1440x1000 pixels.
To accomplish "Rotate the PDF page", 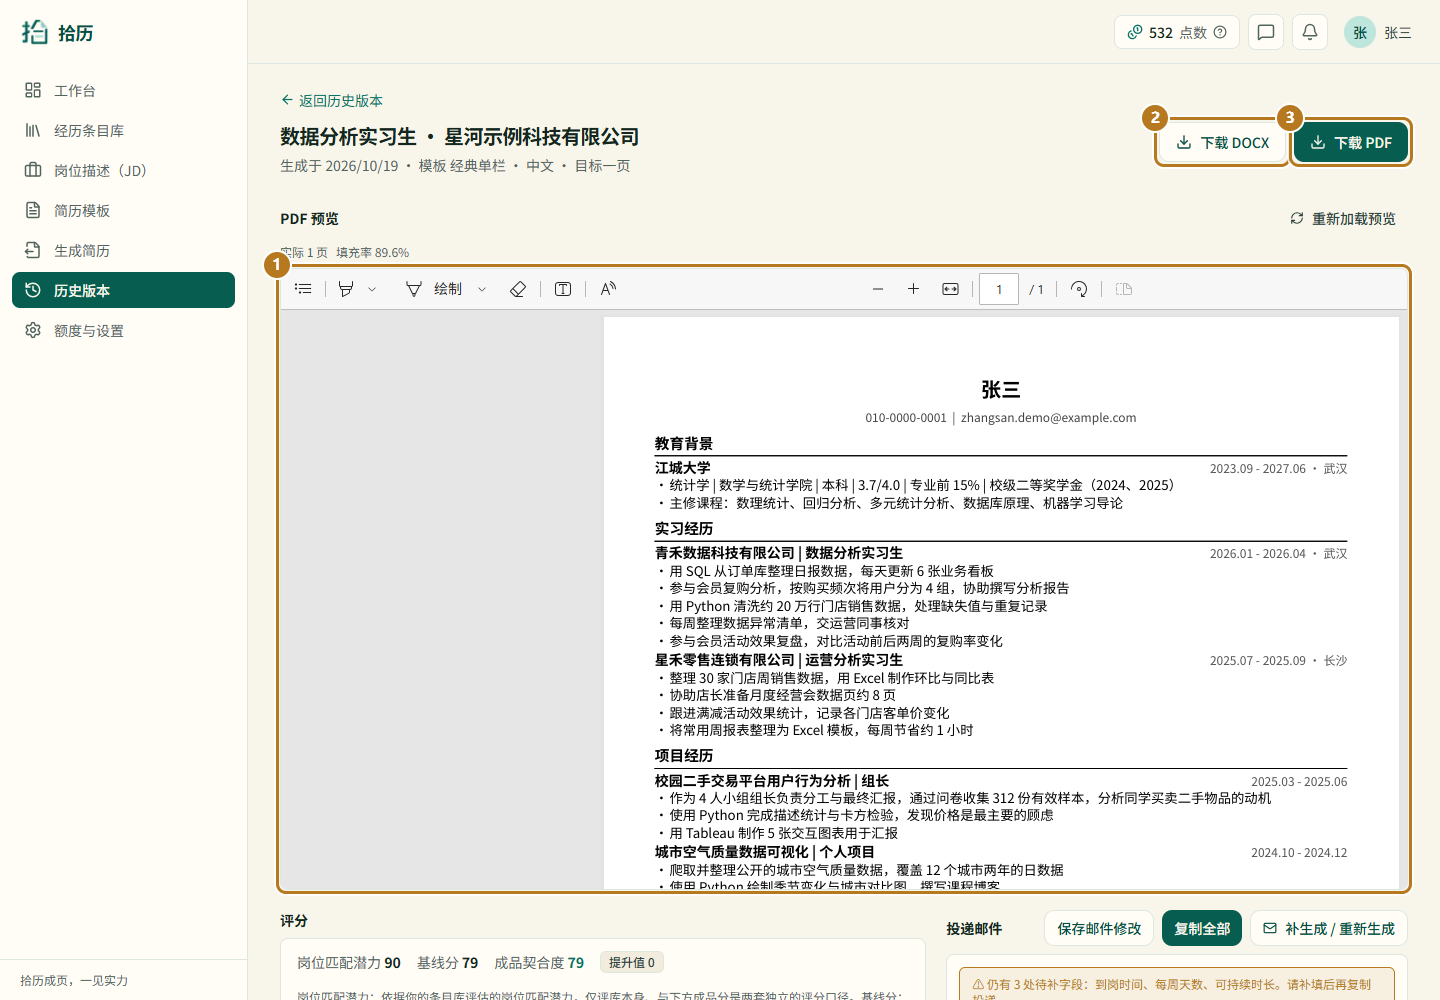I will (x=1079, y=289).
